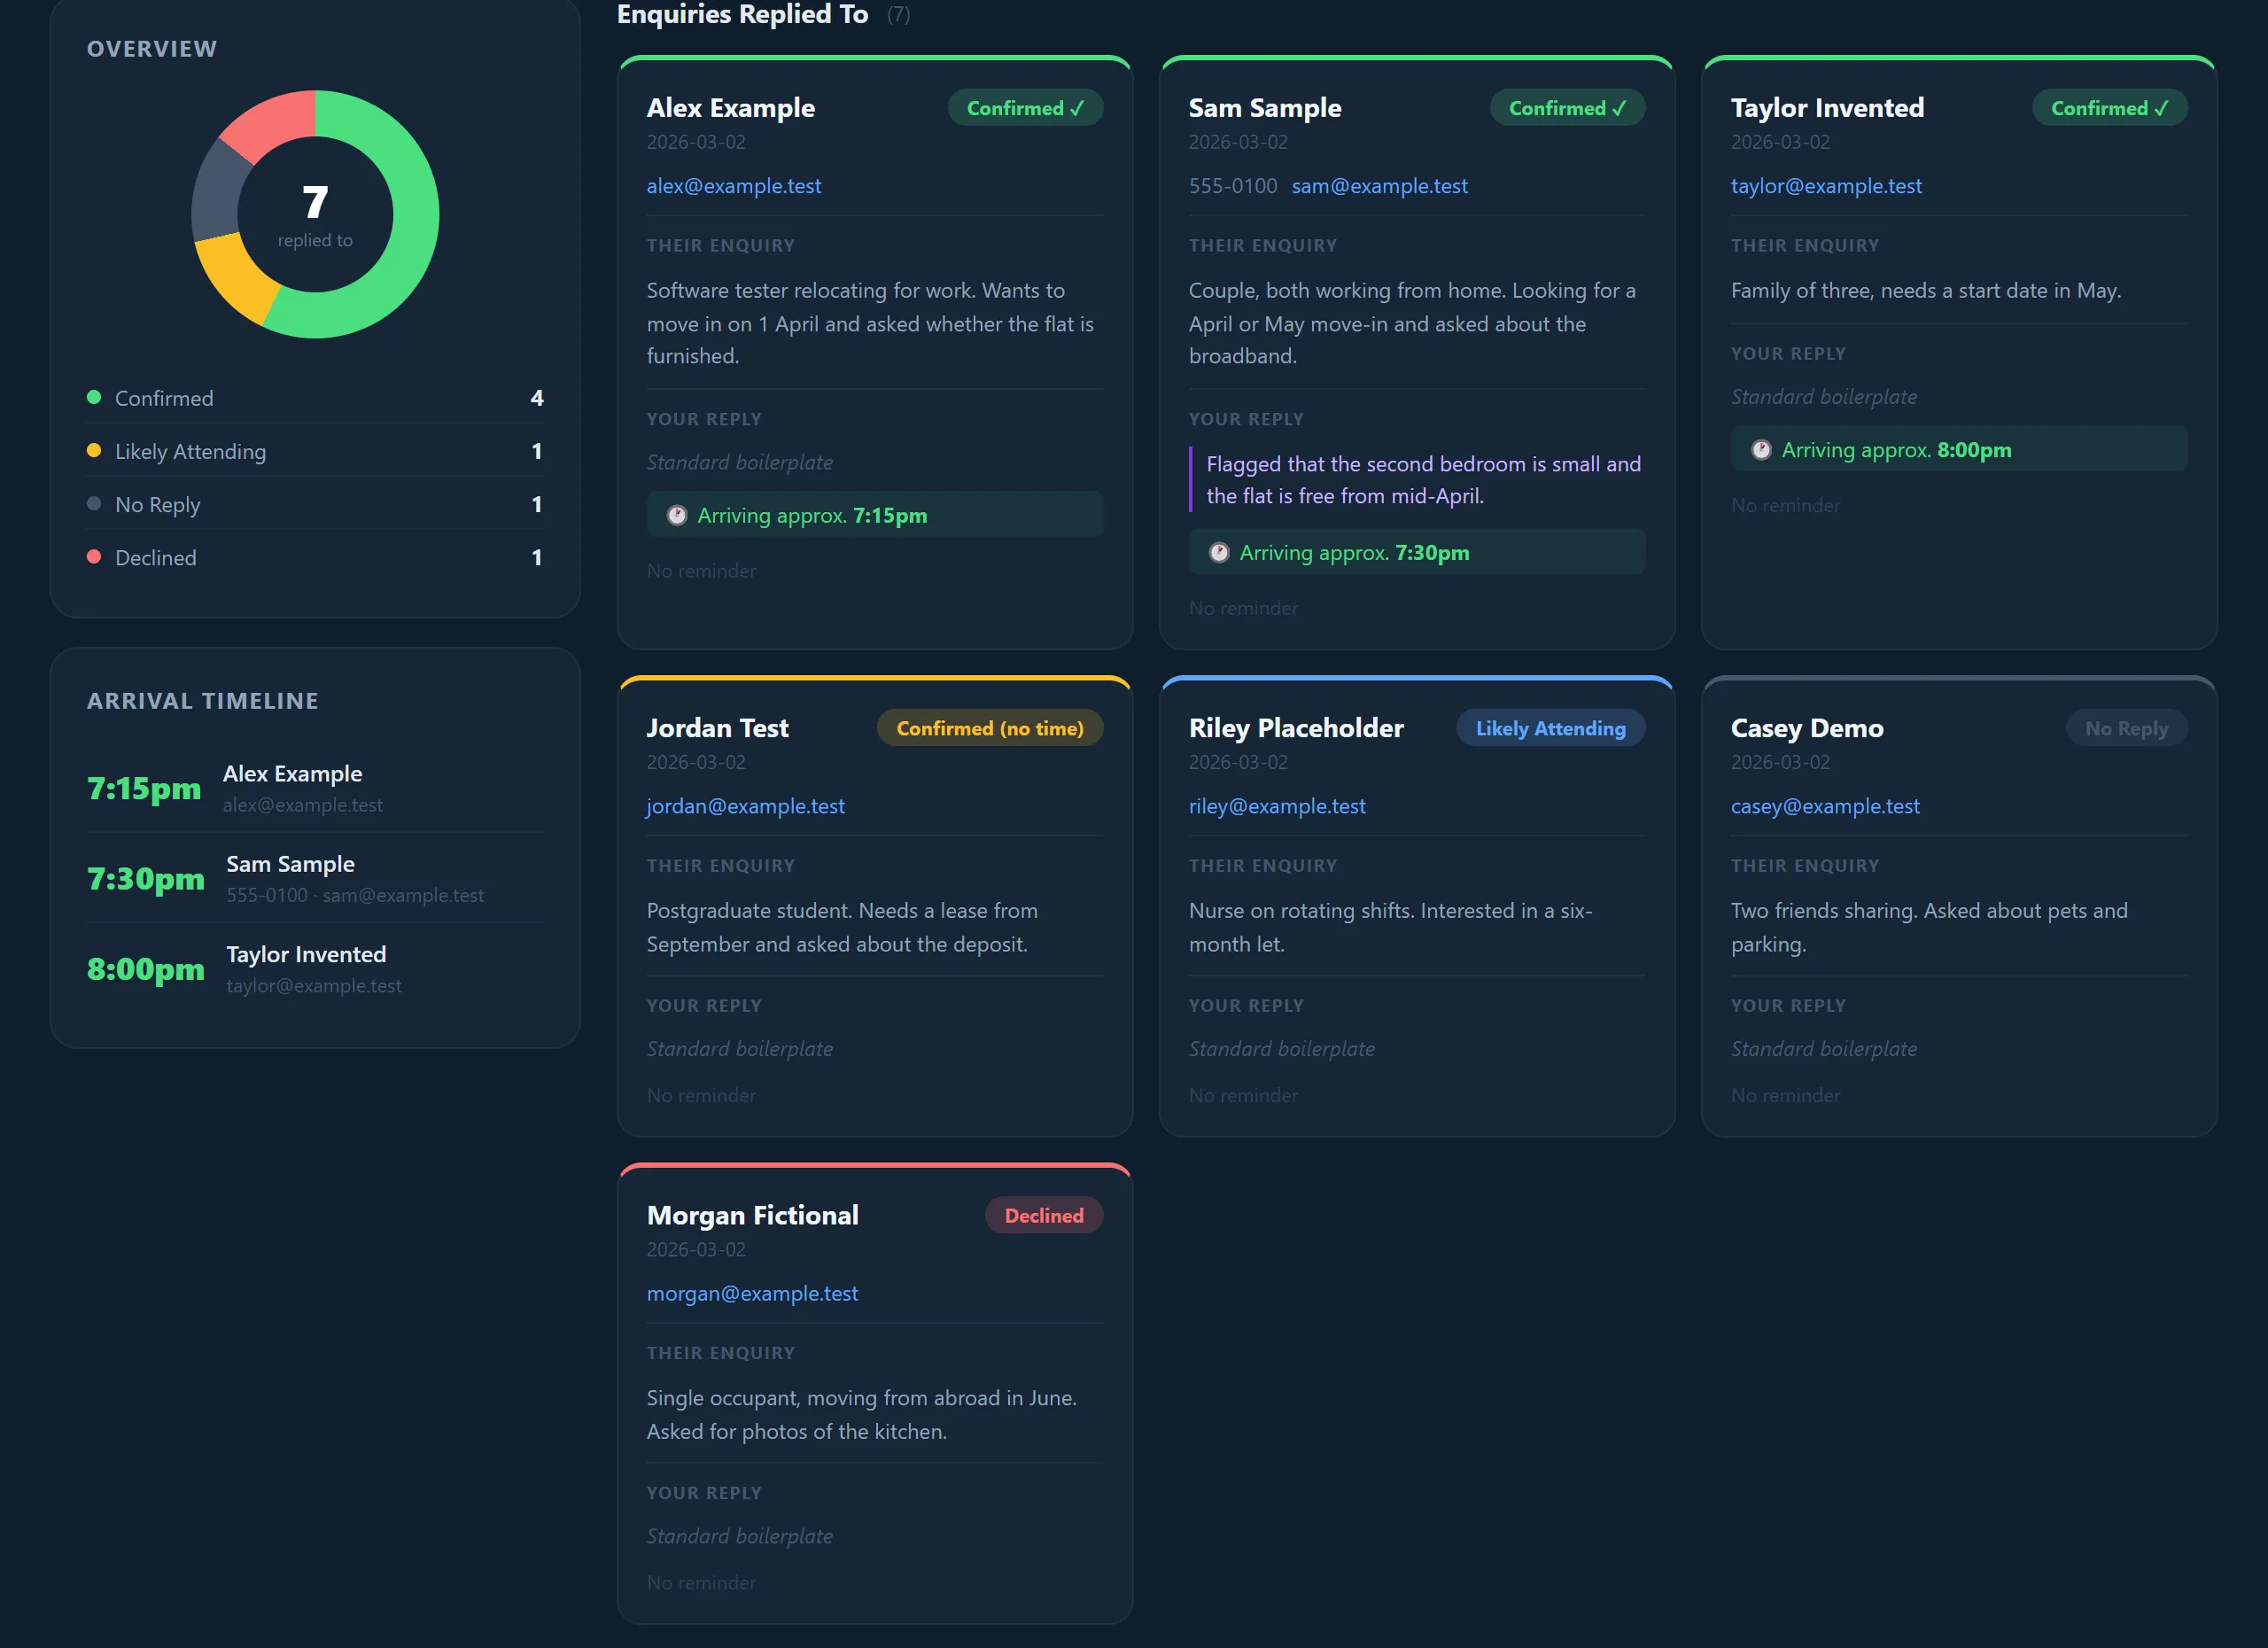The width and height of the screenshot is (2268, 1648).
Task: Click the Likely Attending badge on Riley's card
Action: 1550,728
